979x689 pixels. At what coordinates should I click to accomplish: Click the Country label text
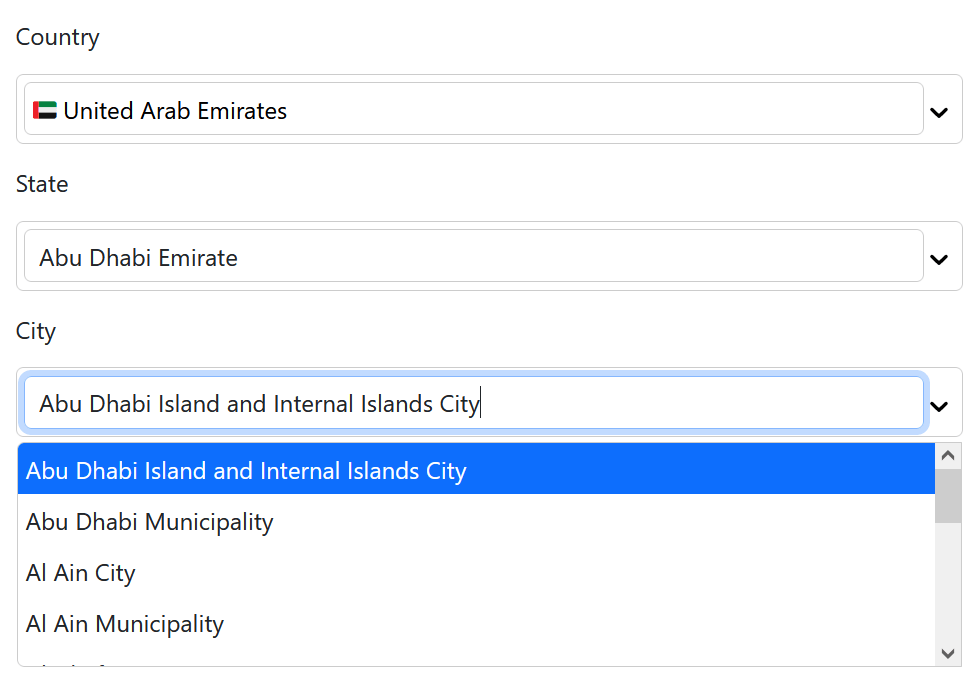[57, 37]
